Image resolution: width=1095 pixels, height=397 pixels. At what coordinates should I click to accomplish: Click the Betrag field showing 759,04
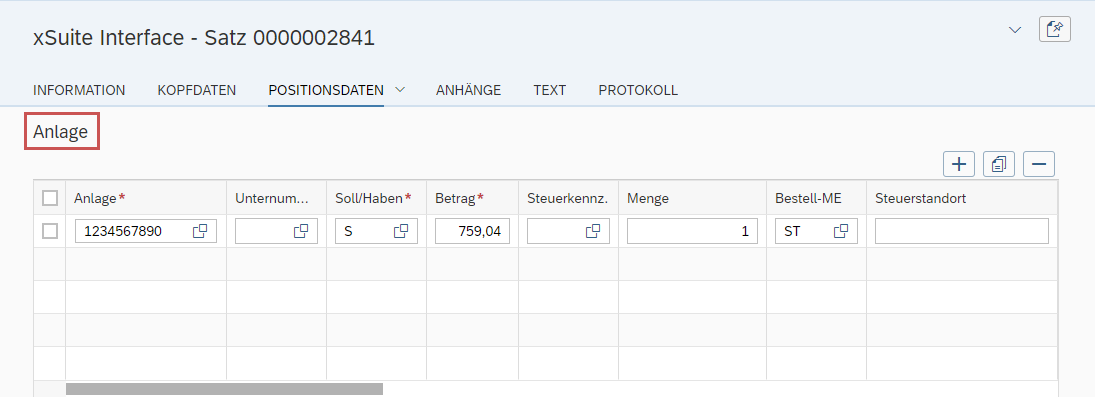point(472,231)
